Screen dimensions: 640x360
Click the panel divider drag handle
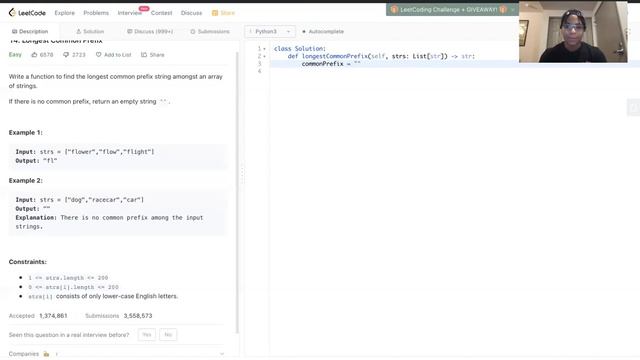(242, 174)
